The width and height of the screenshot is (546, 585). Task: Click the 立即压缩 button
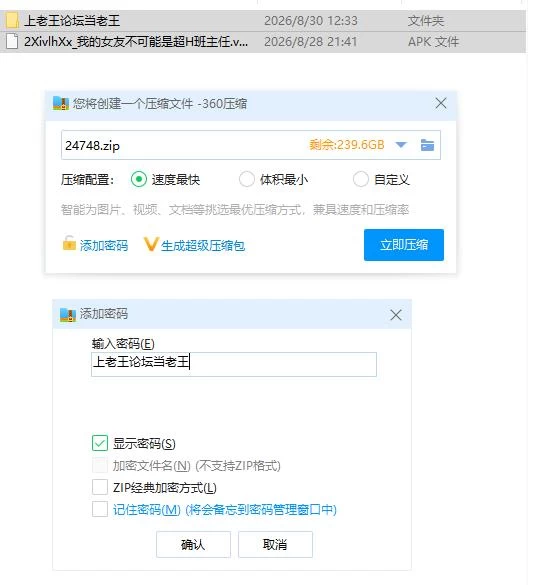click(x=404, y=245)
